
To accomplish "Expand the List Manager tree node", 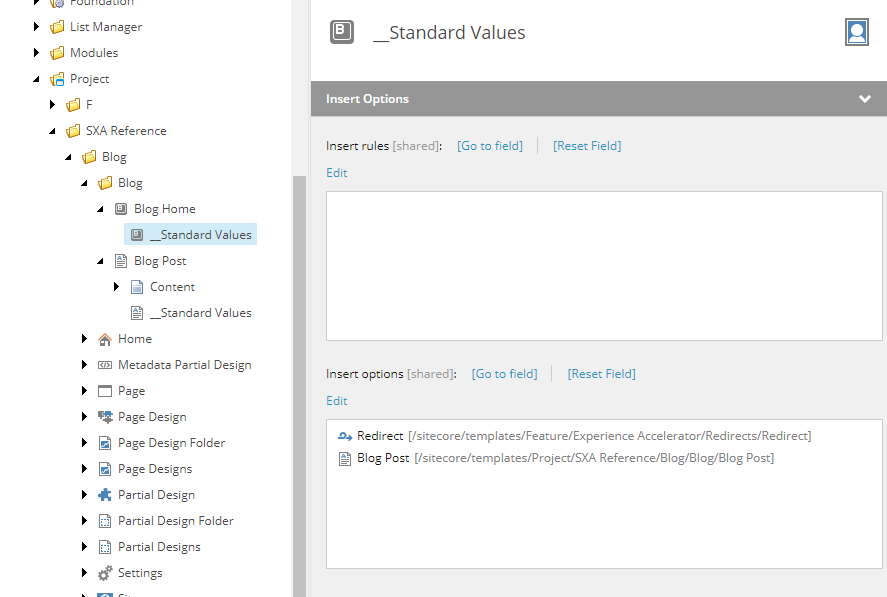I will coord(36,27).
